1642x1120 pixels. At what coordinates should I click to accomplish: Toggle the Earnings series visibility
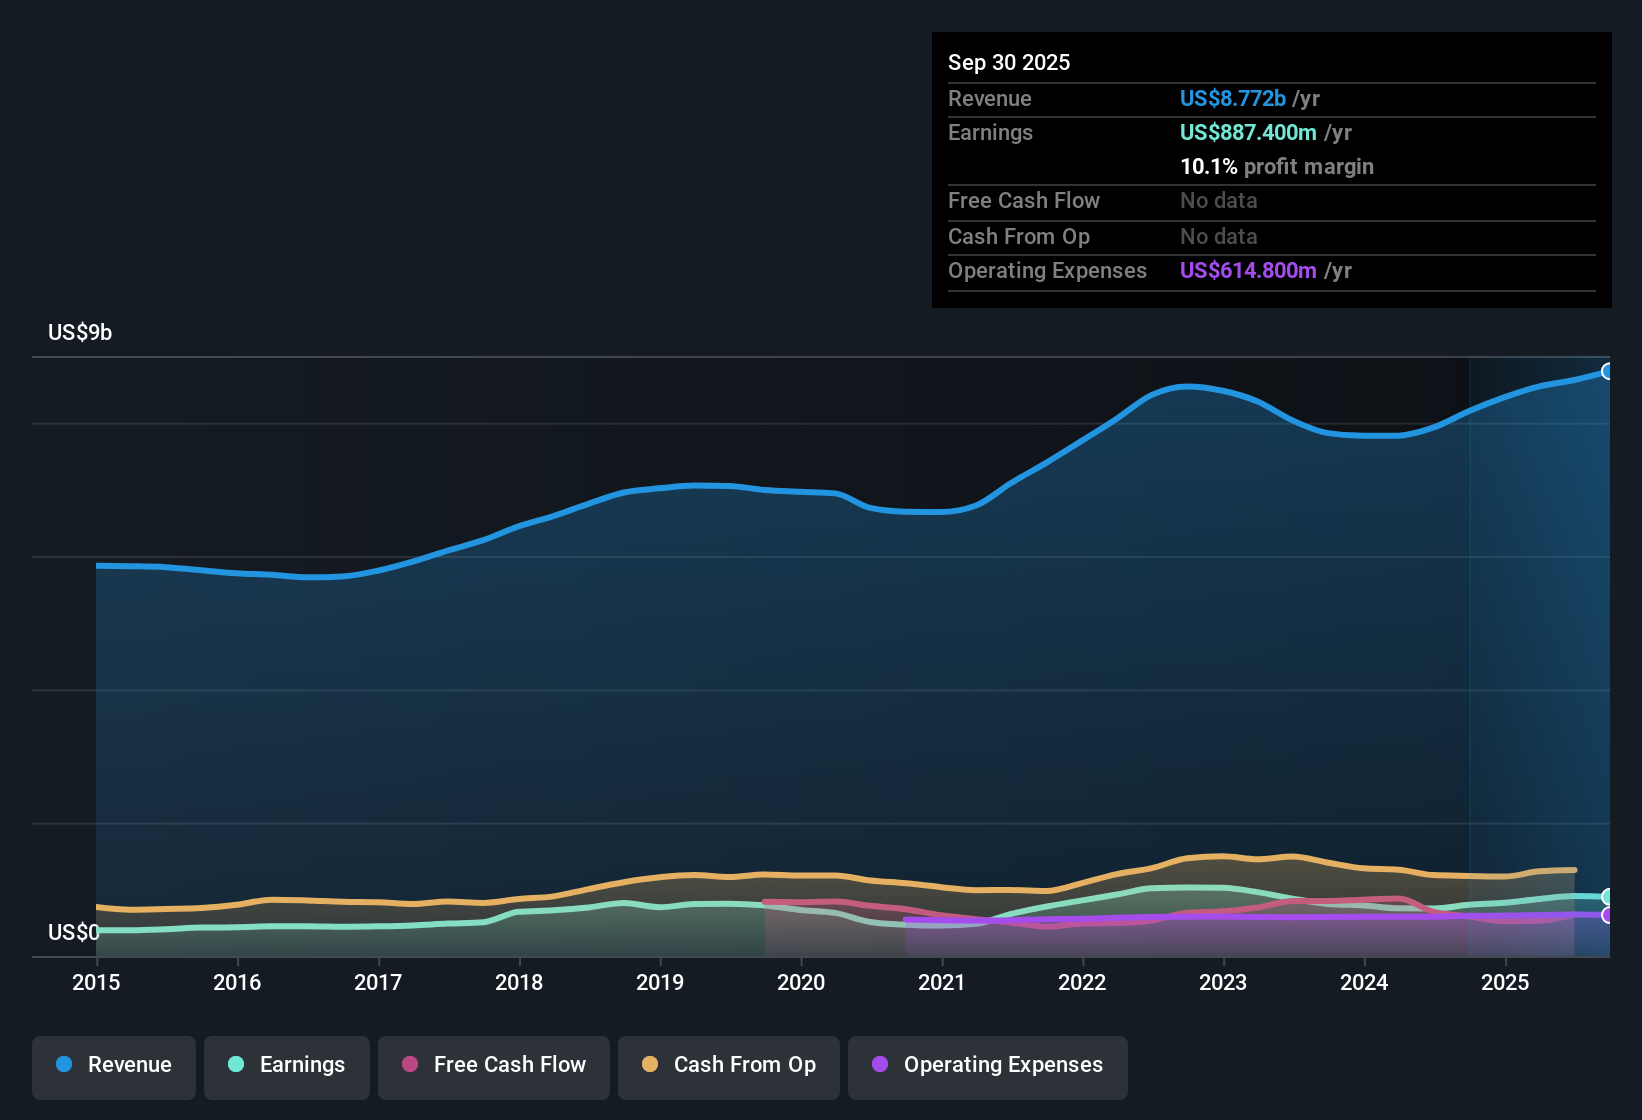[x=286, y=1065]
